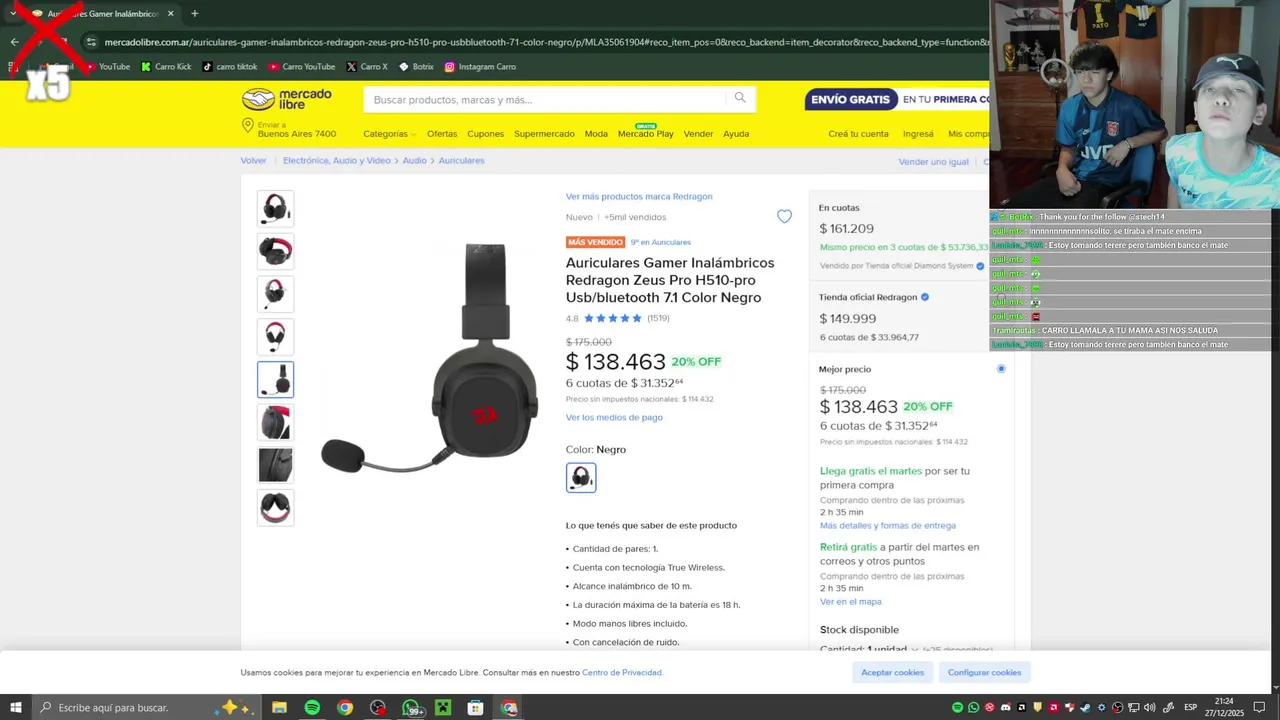Open the Ayuda menu item
Screen dimensions: 1280x720
(x=736, y=134)
